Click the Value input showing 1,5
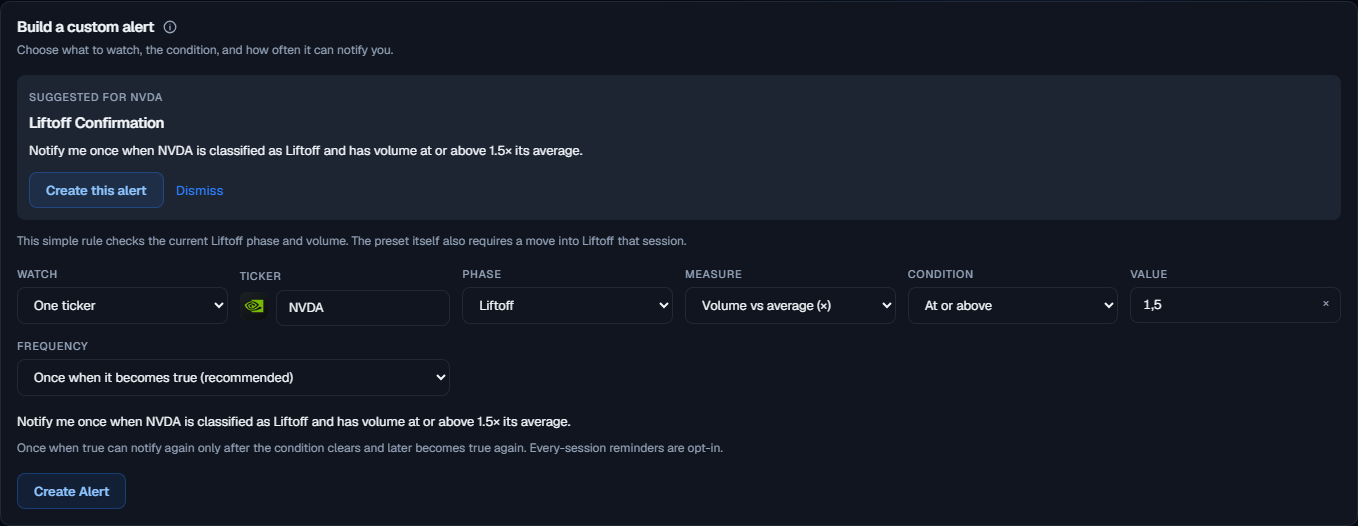Screen dimensions: 1358x526 1235,305
